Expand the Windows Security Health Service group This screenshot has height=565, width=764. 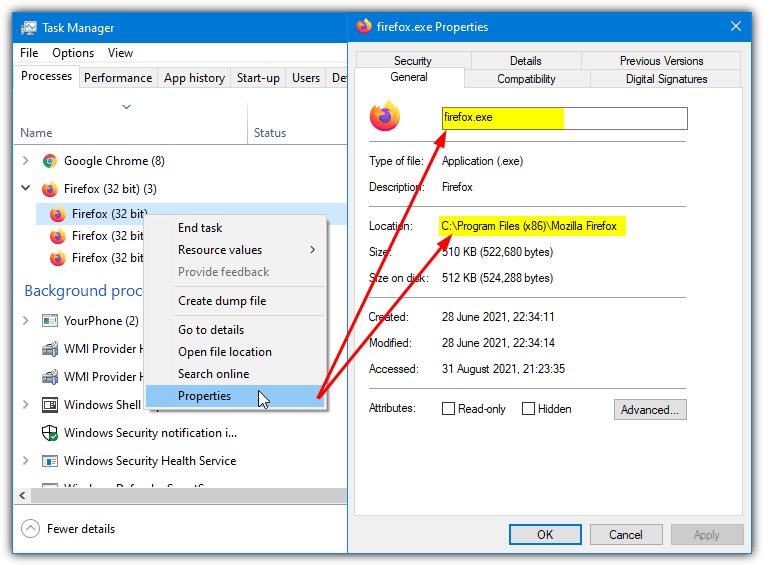point(26,460)
